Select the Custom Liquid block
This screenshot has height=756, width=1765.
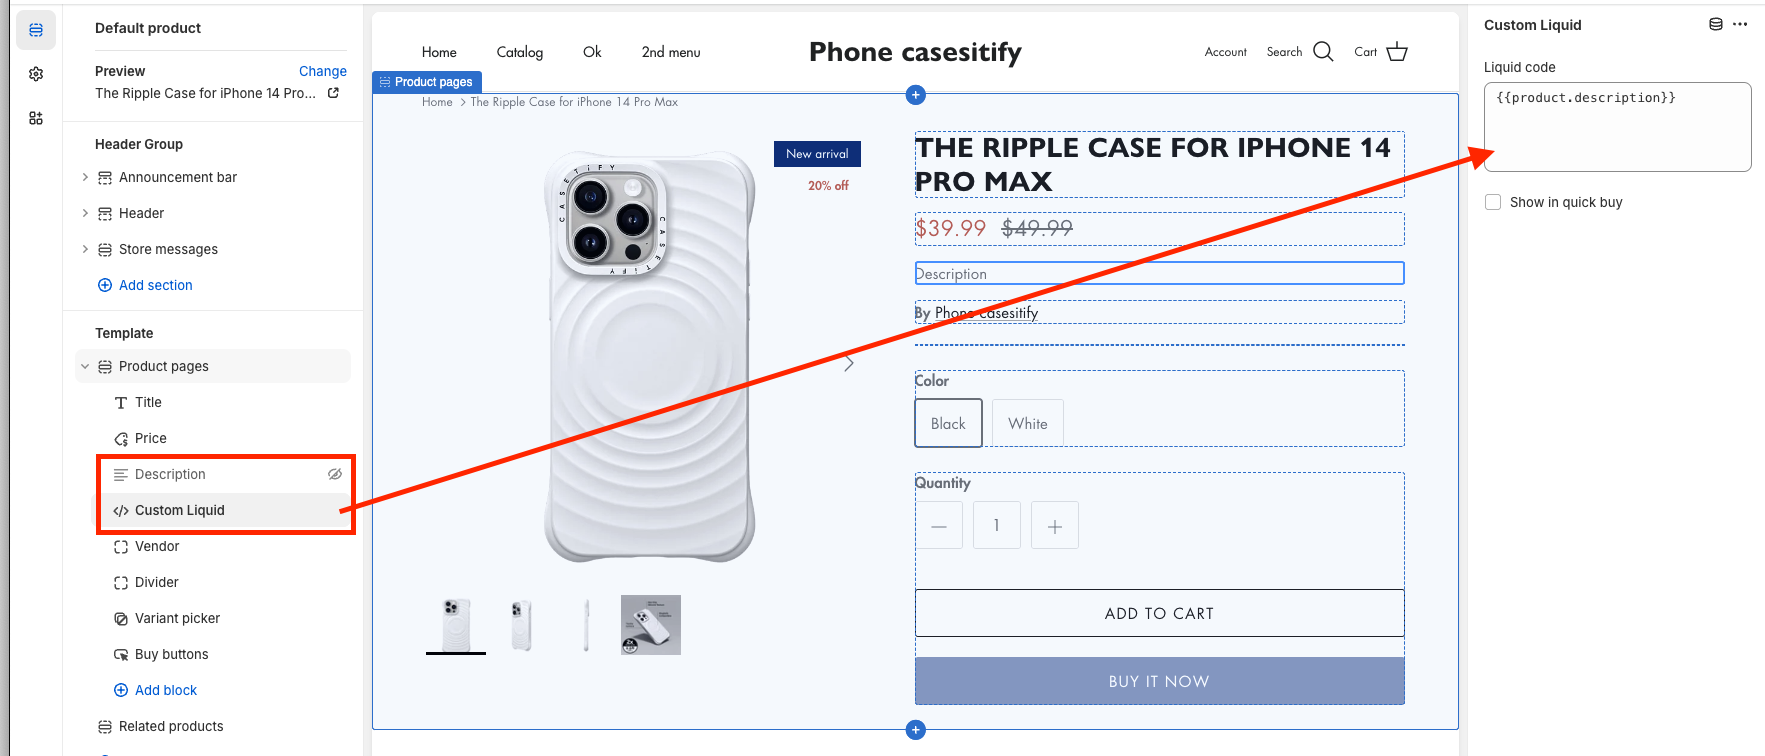[x=180, y=510]
